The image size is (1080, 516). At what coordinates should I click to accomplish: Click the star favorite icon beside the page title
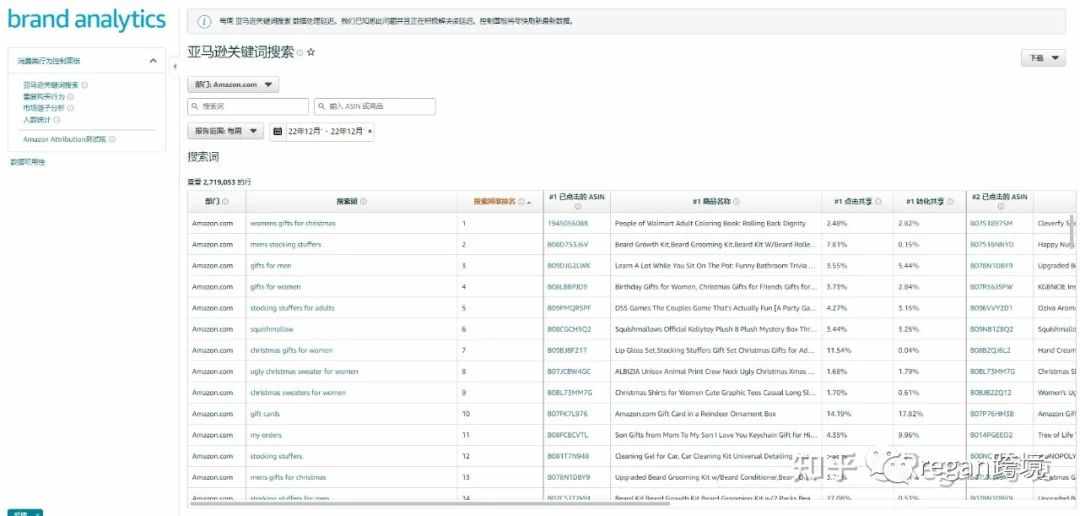click(x=311, y=52)
